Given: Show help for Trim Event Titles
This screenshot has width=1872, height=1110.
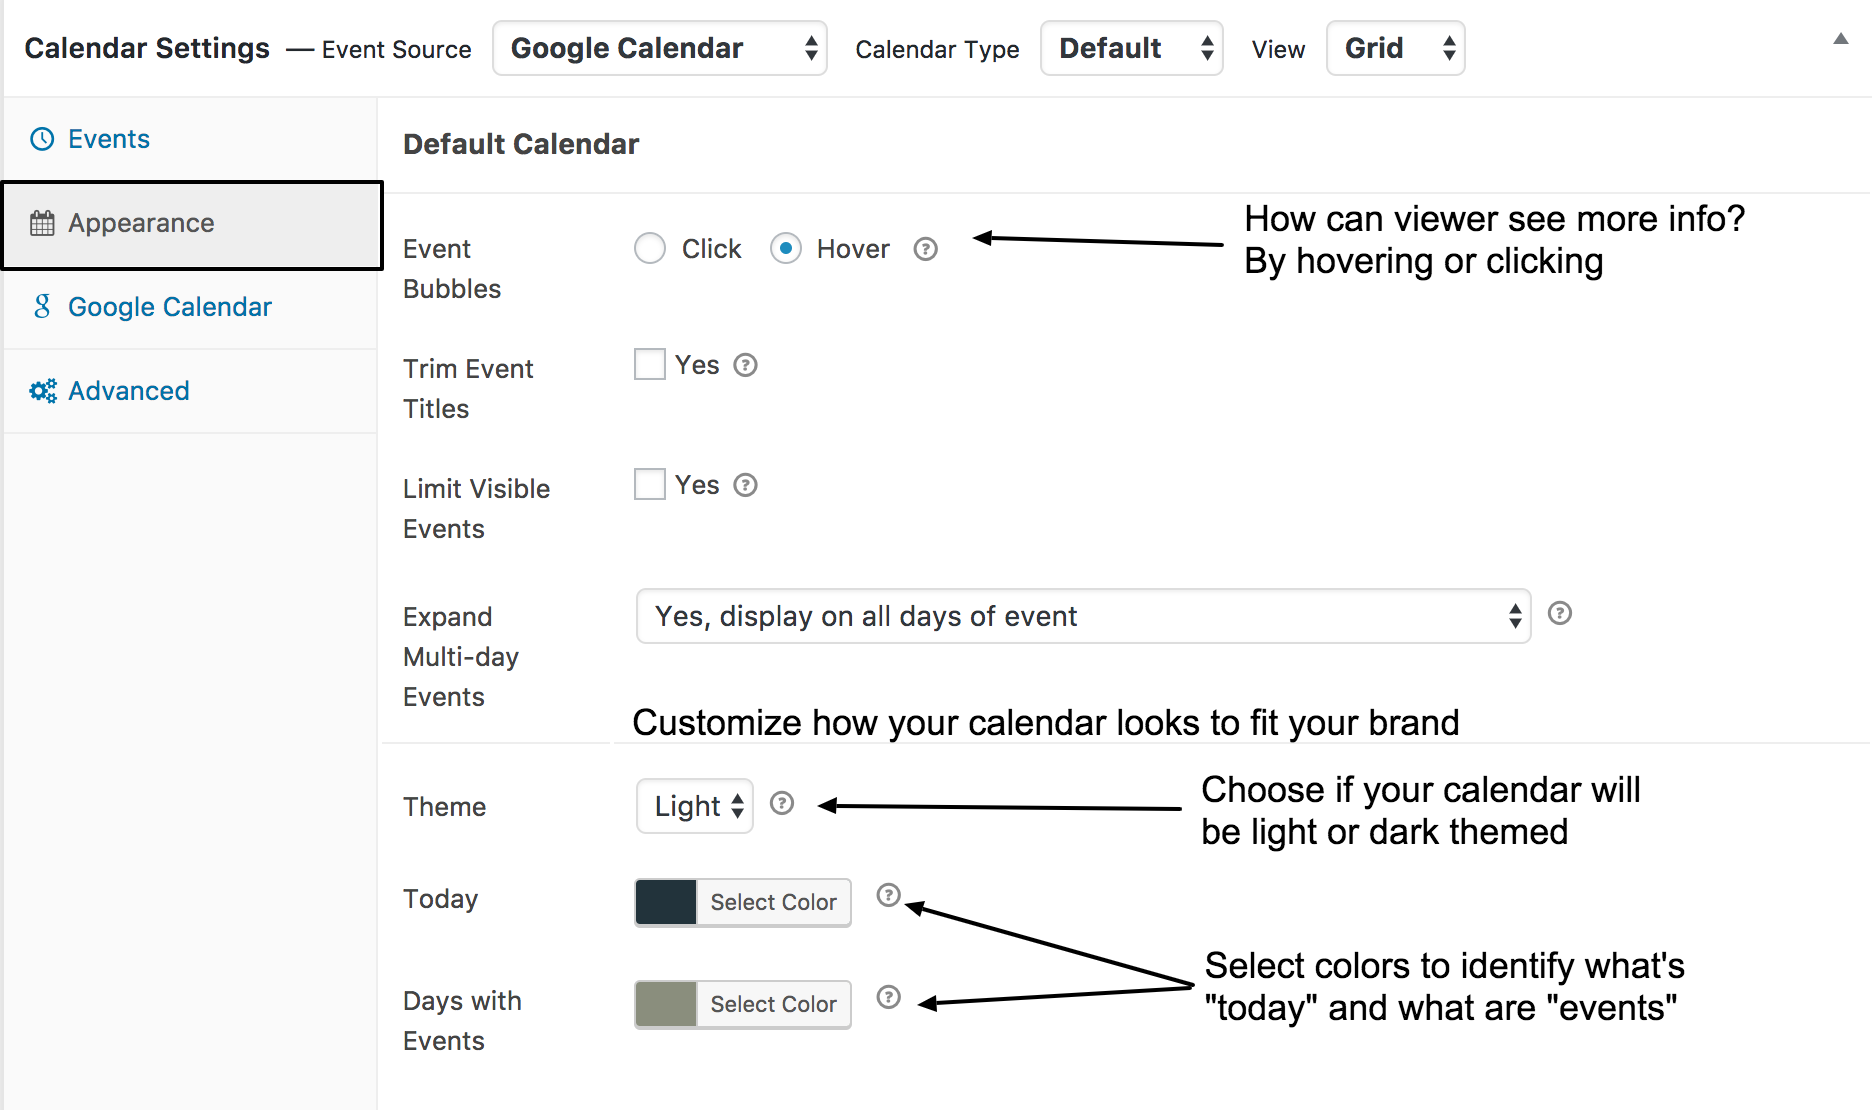Looking at the screenshot, I should click(745, 365).
